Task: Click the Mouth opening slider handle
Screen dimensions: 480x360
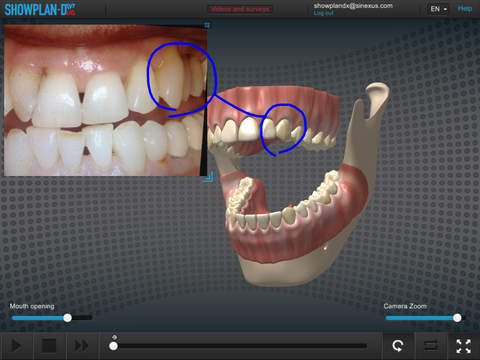Action: coord(68,318)
